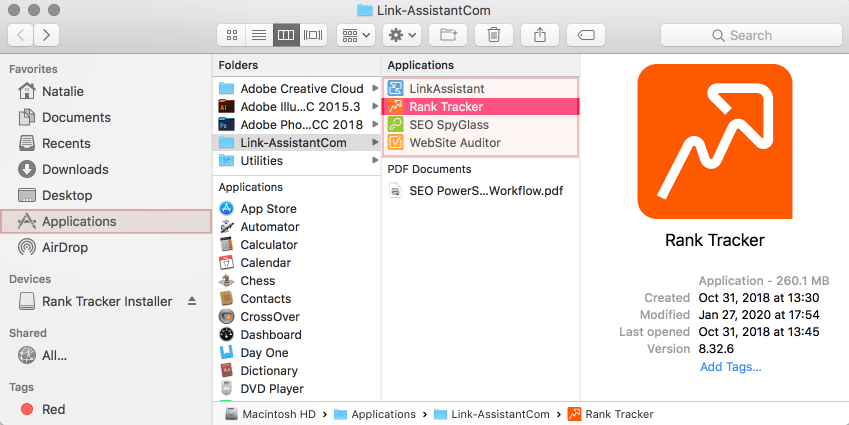This screenshot has width=849, height=425.
Task: Open the group-by arrange dropdown
Action: pyautogui.click(x=356, y=35)
